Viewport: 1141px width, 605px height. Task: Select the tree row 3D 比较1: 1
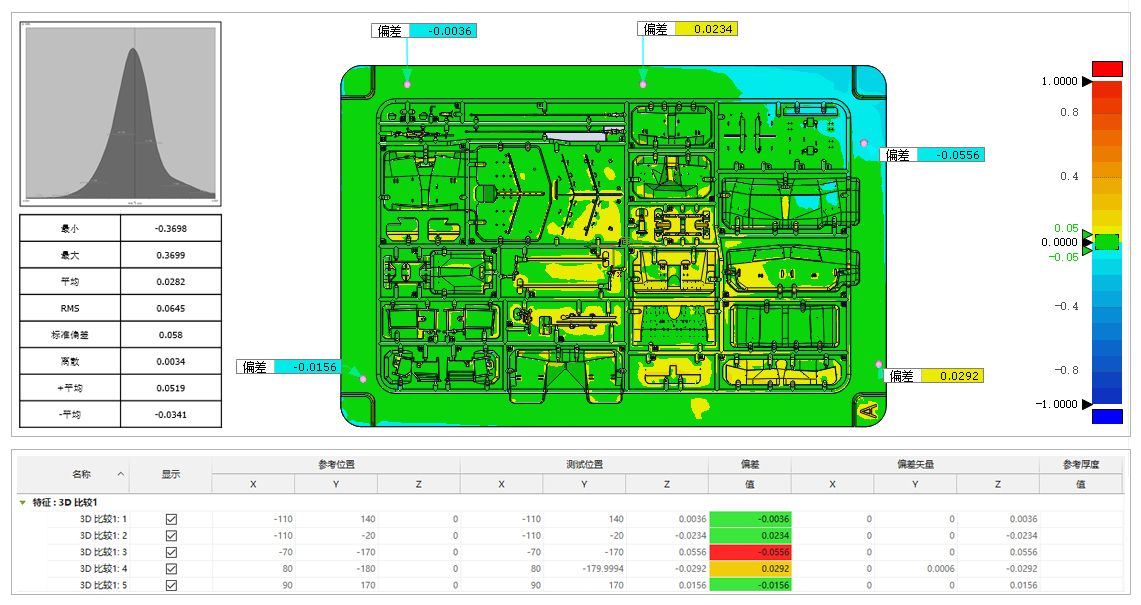pyautogui.click(x=103, y=519)
